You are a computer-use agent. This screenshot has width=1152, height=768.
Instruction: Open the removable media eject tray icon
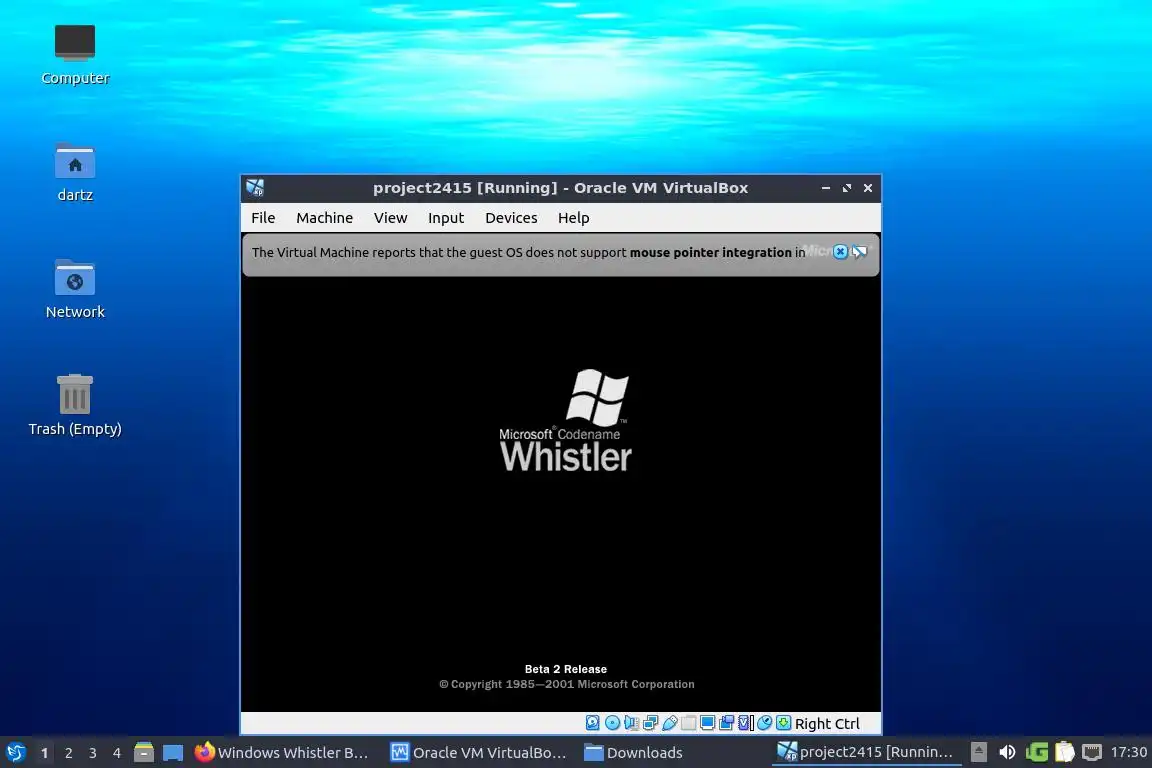979,752
